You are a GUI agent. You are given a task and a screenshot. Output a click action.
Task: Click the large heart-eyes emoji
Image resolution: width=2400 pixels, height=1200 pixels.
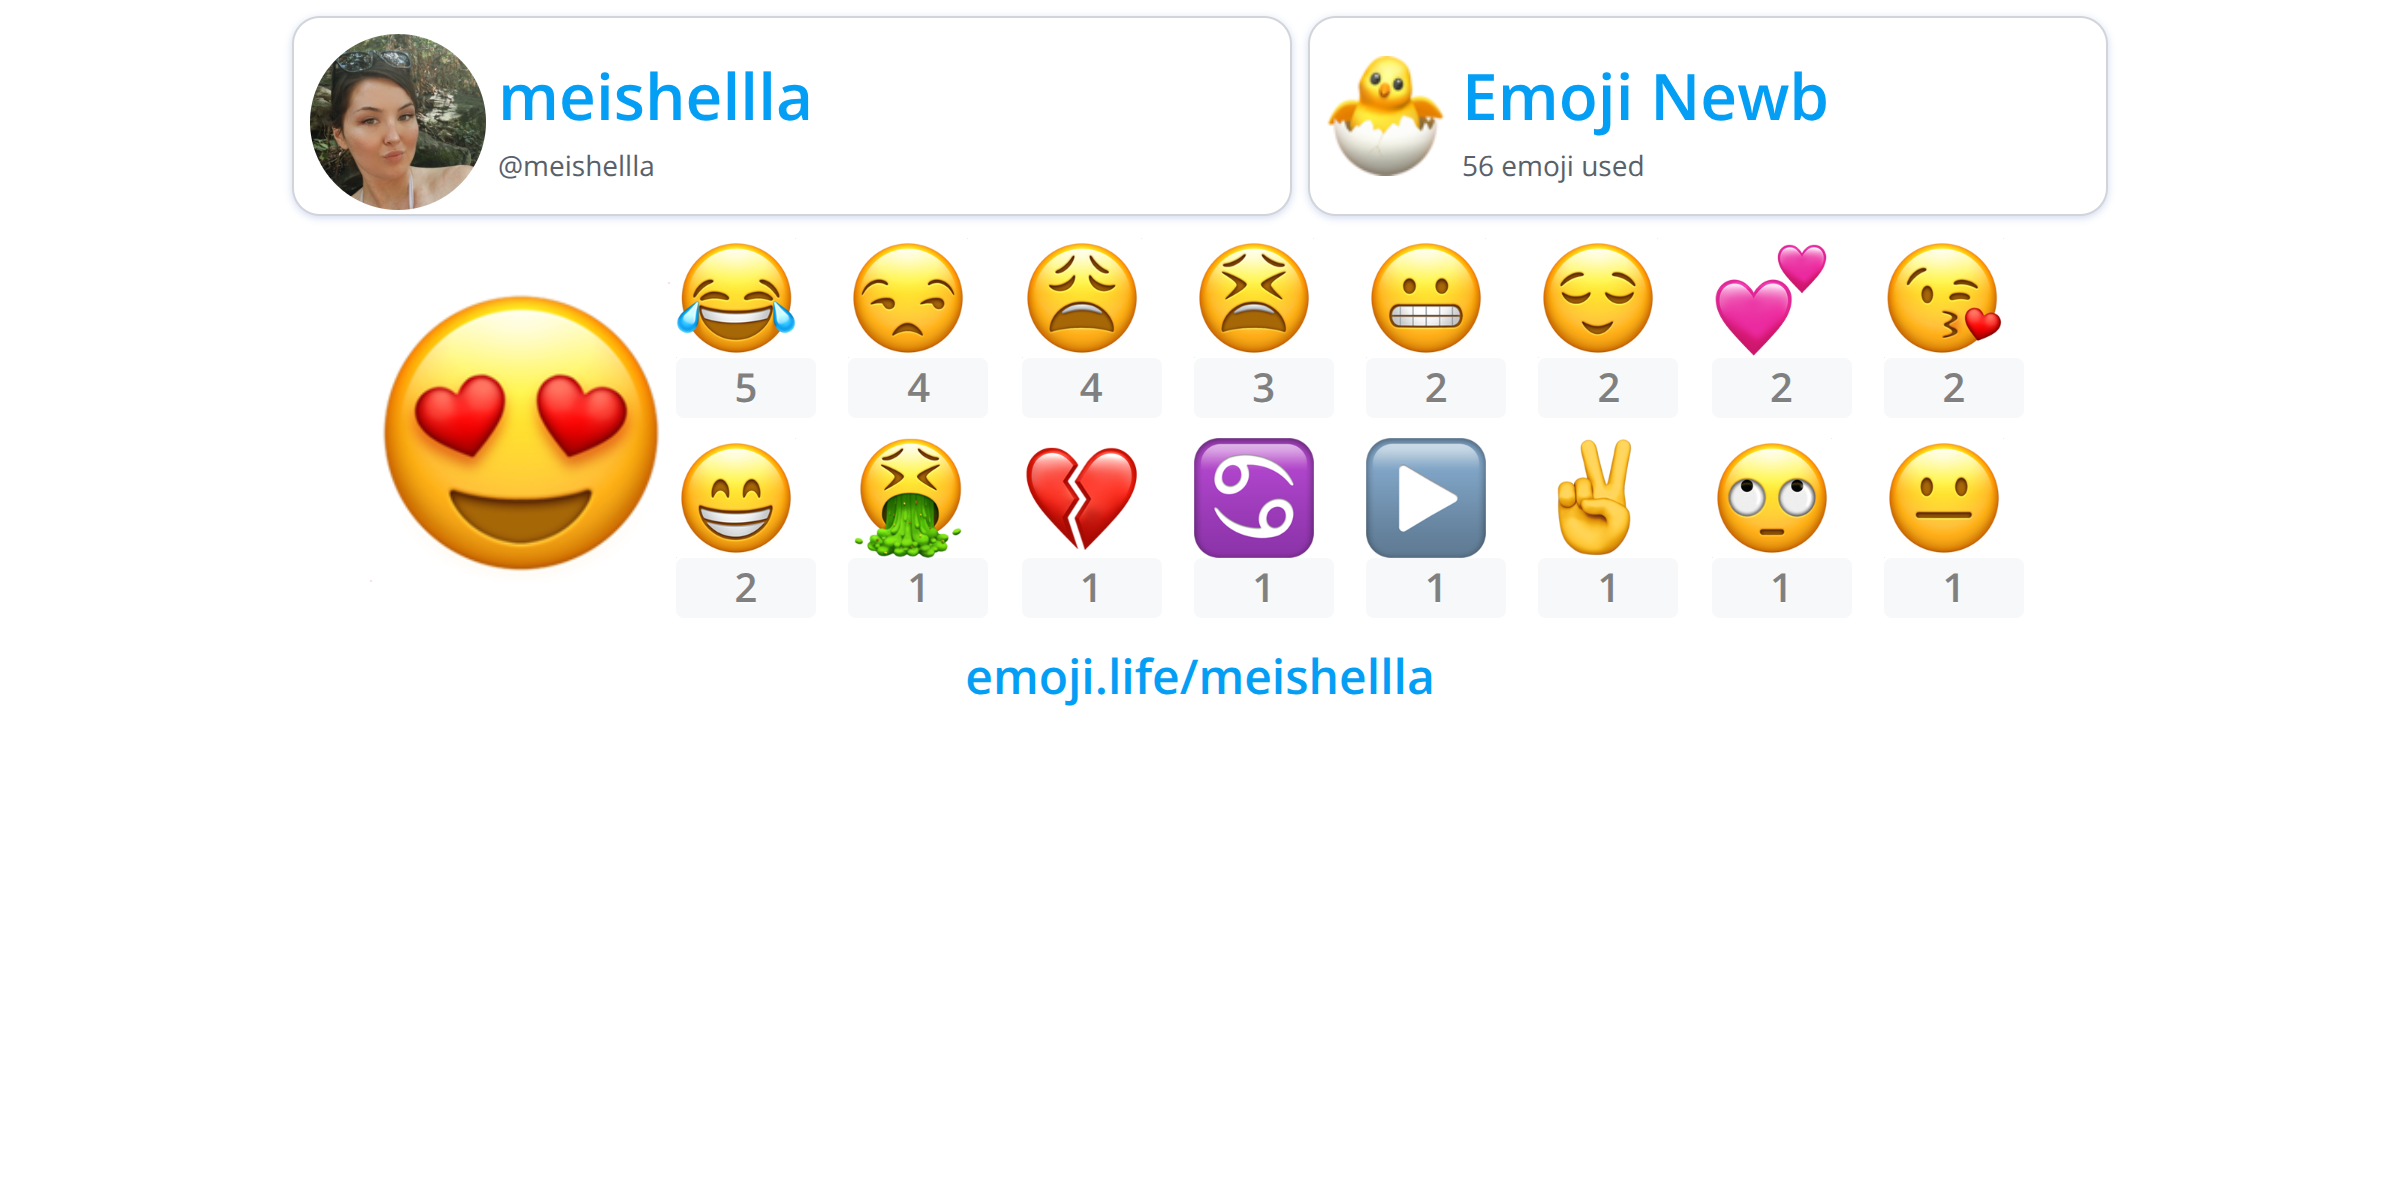pyautogui.click(x=521, y=433)
